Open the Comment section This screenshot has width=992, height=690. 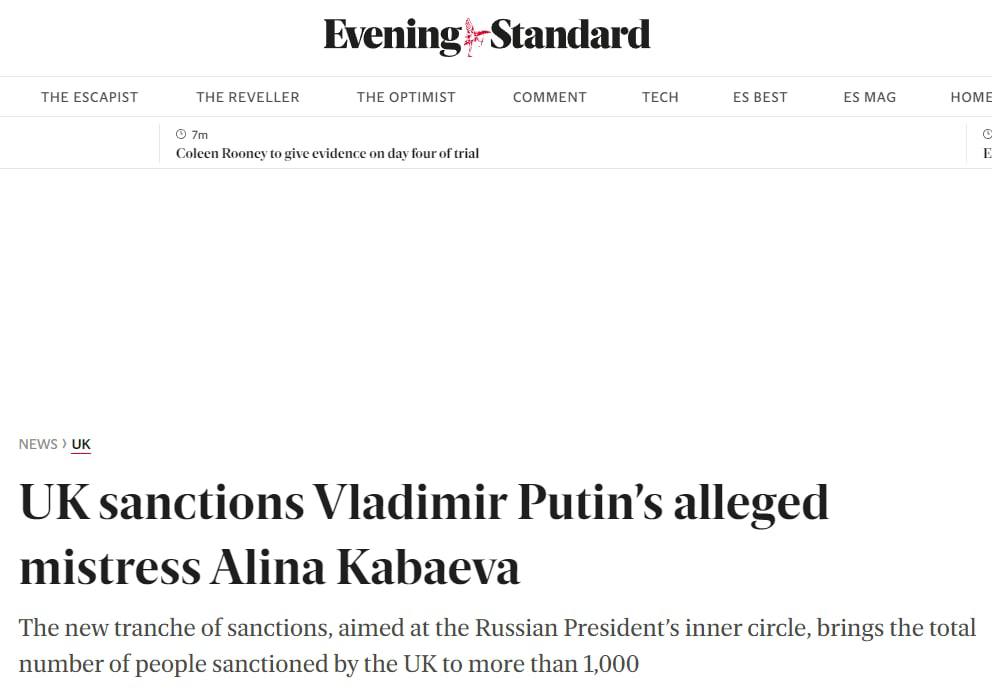(549, 97)
